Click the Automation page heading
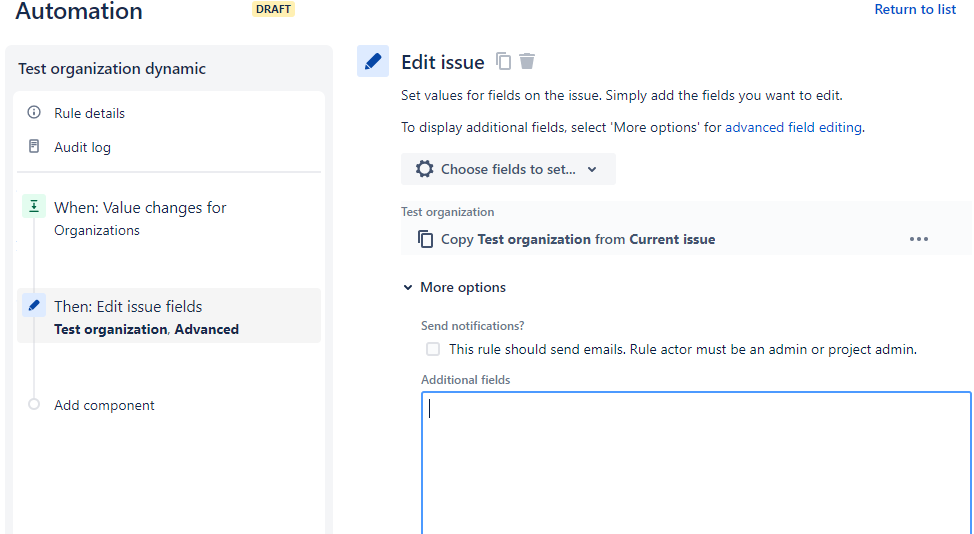Screen dimensions: 974x534 [x=79, y=11]
